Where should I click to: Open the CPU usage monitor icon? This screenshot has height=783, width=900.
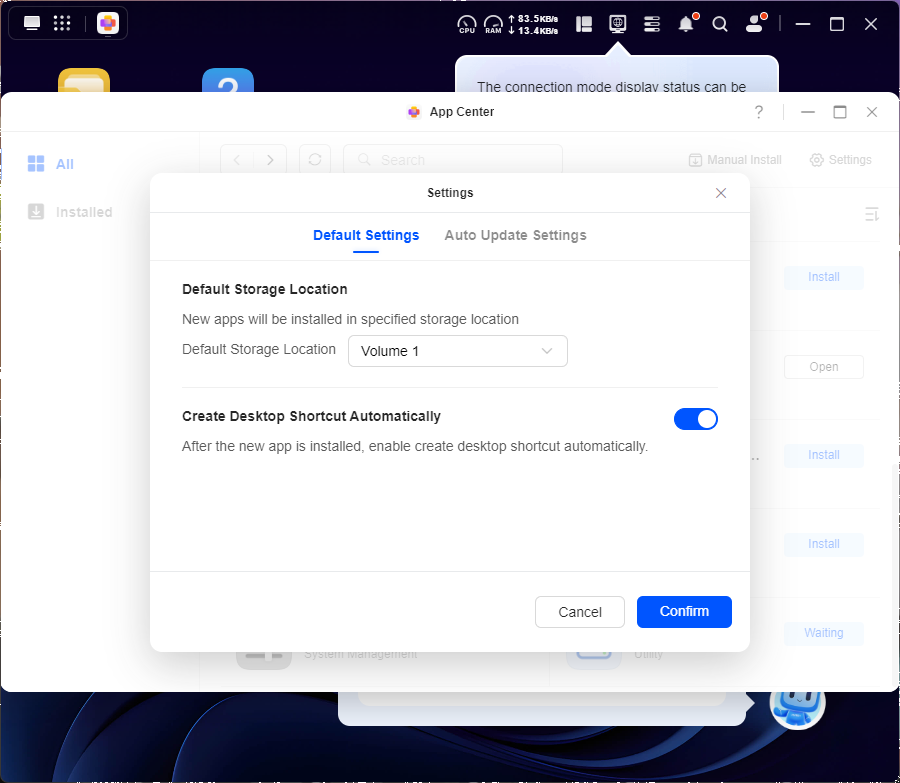467,24
